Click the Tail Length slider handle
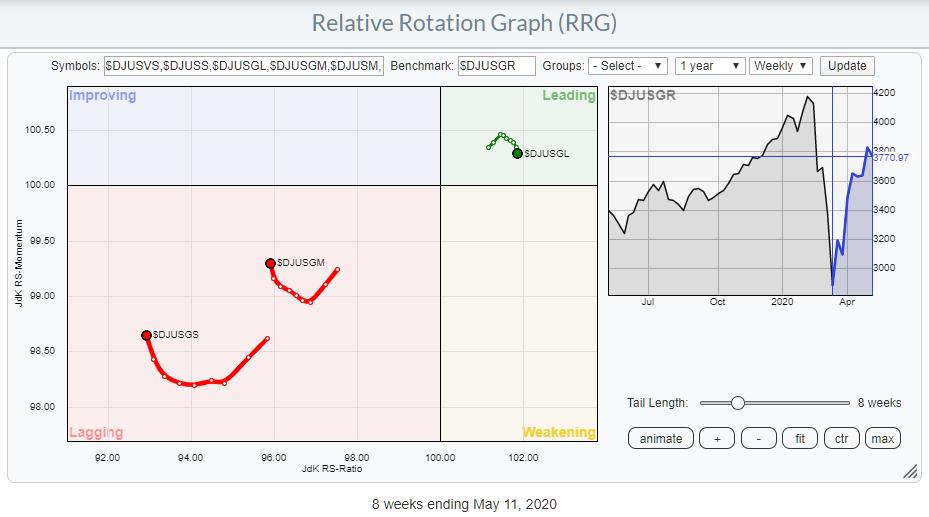This screenshot has height=517, width=929. pyautogui.click(x=737, y=403)
